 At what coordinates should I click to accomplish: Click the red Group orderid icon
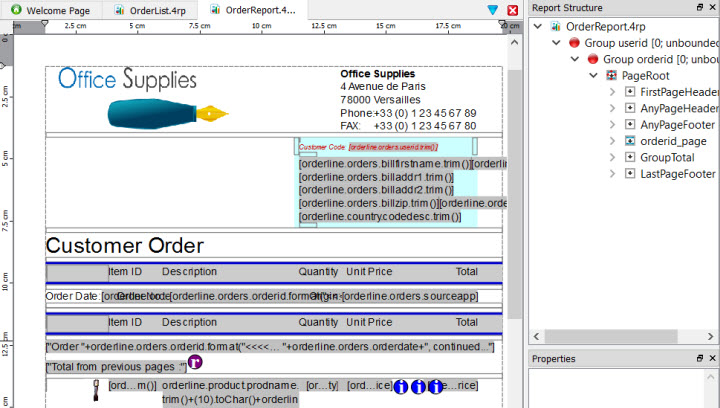[592, 59]
